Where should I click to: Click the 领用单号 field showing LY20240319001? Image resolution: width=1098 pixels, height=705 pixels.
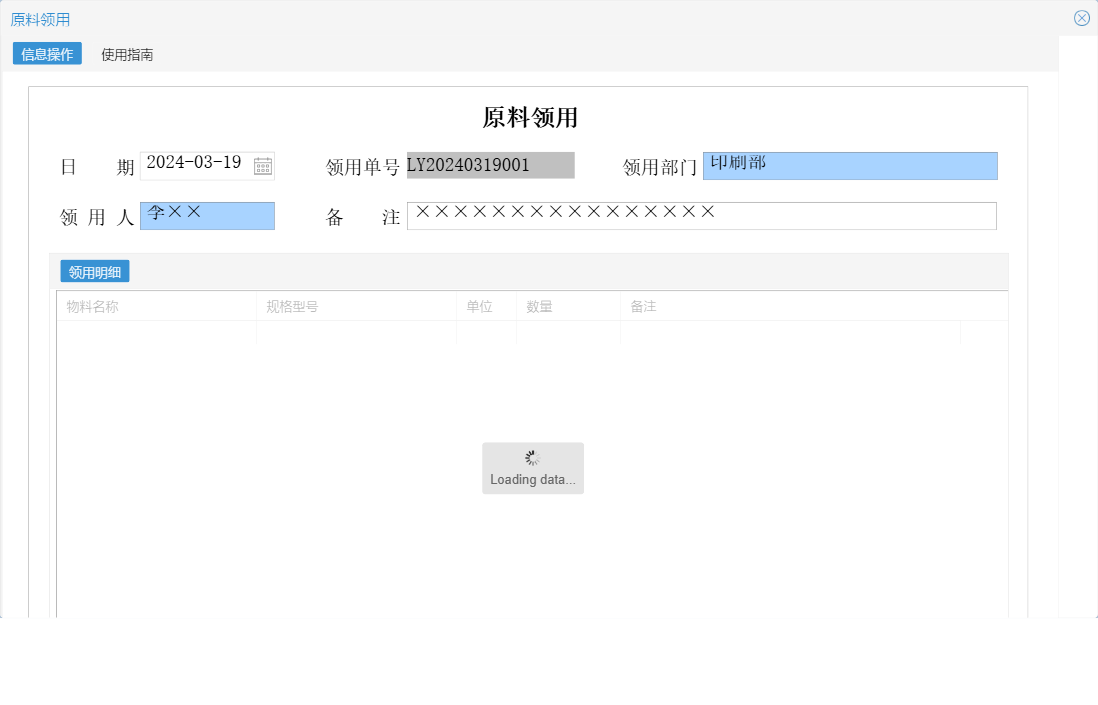pos(489,164)
